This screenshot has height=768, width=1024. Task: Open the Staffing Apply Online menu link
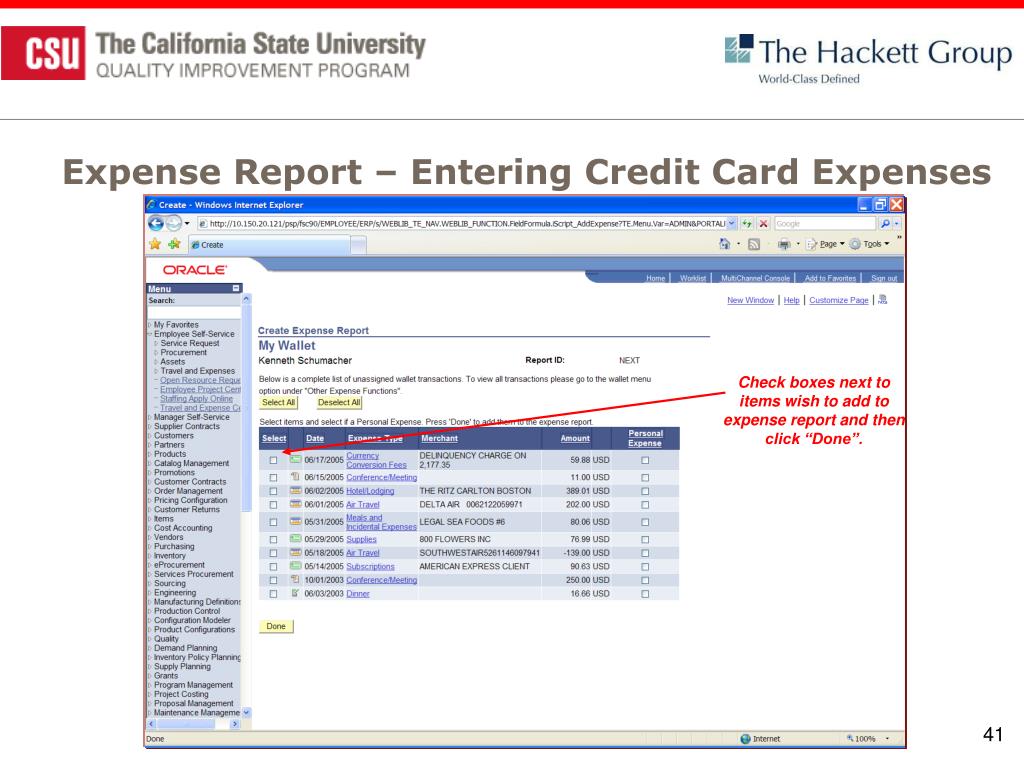tap(196, 398)
